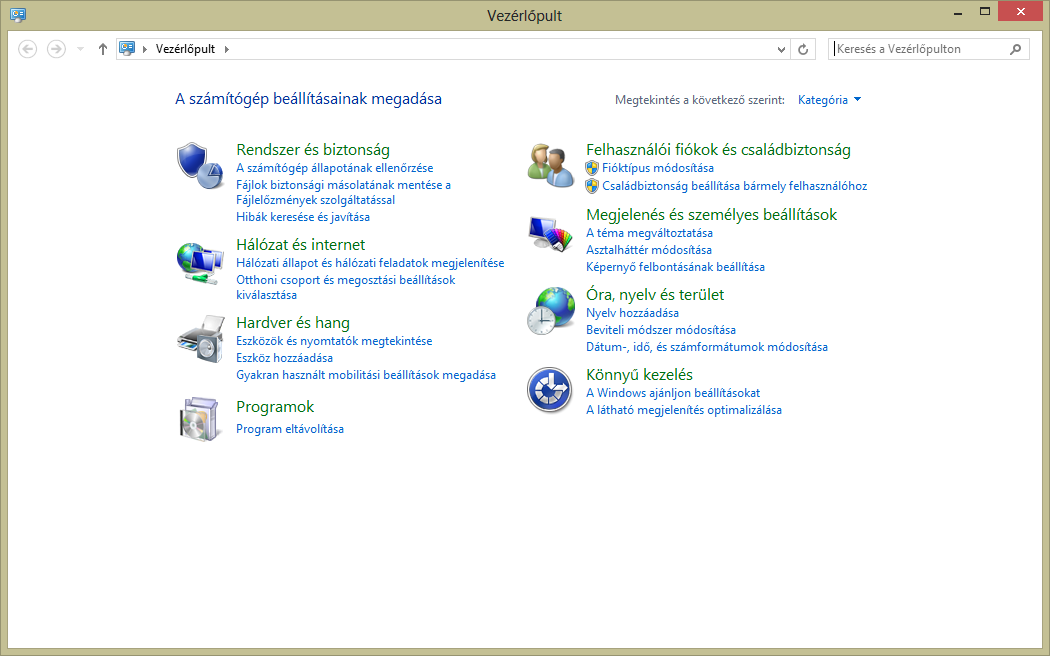Open Családbiztonság beállítása bármely felhasználóhoz

735,186
